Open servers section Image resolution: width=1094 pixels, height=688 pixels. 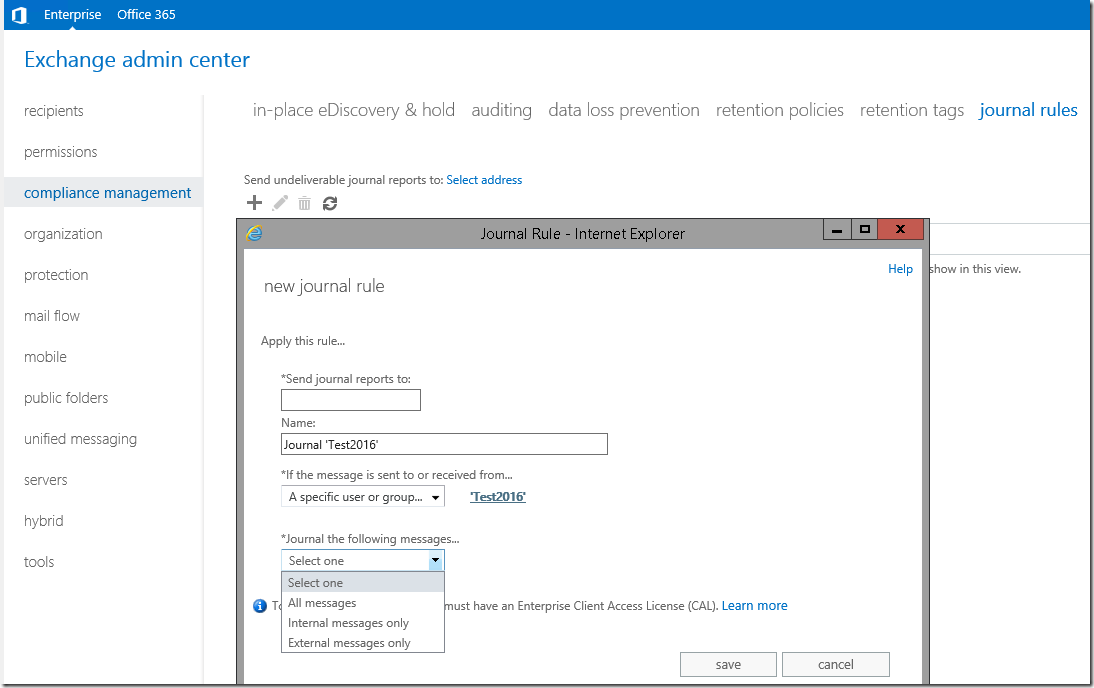click(x=45, y=480)
